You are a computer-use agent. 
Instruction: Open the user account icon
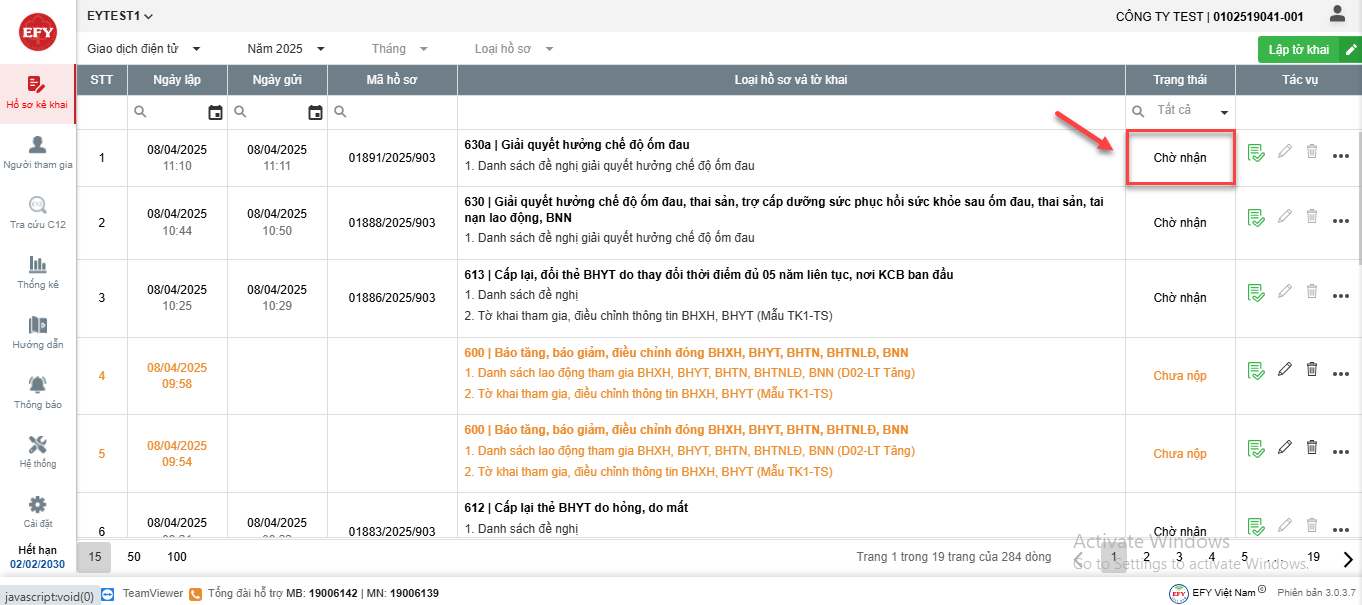tap(1337, 14)
